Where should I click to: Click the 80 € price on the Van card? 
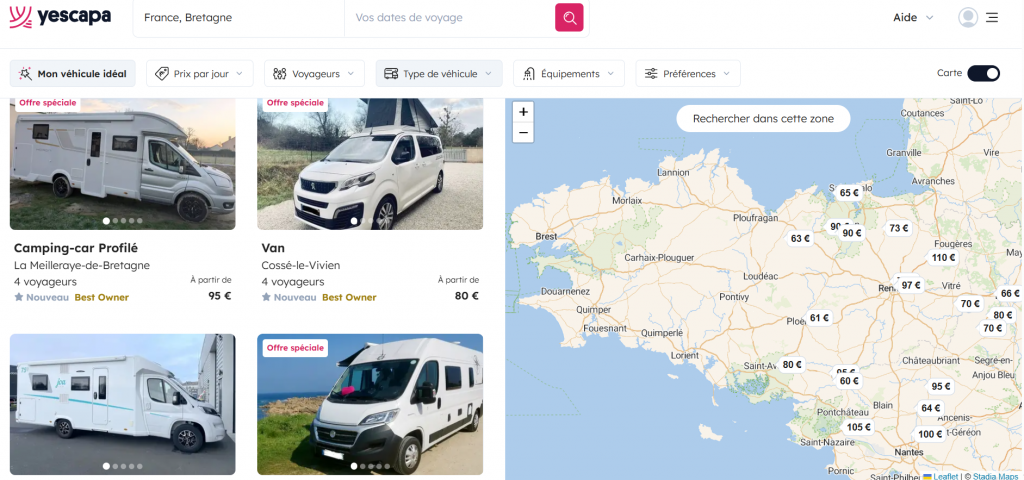(467, 295)
